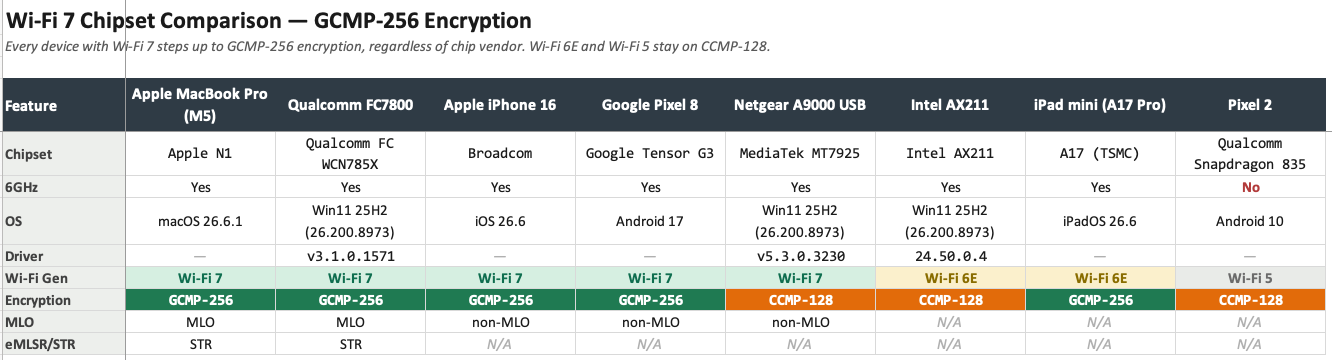This screenshot has width=1332, height=360.
Task: Select the MediaTek MT7925 cell
Action: click(800, 154)
